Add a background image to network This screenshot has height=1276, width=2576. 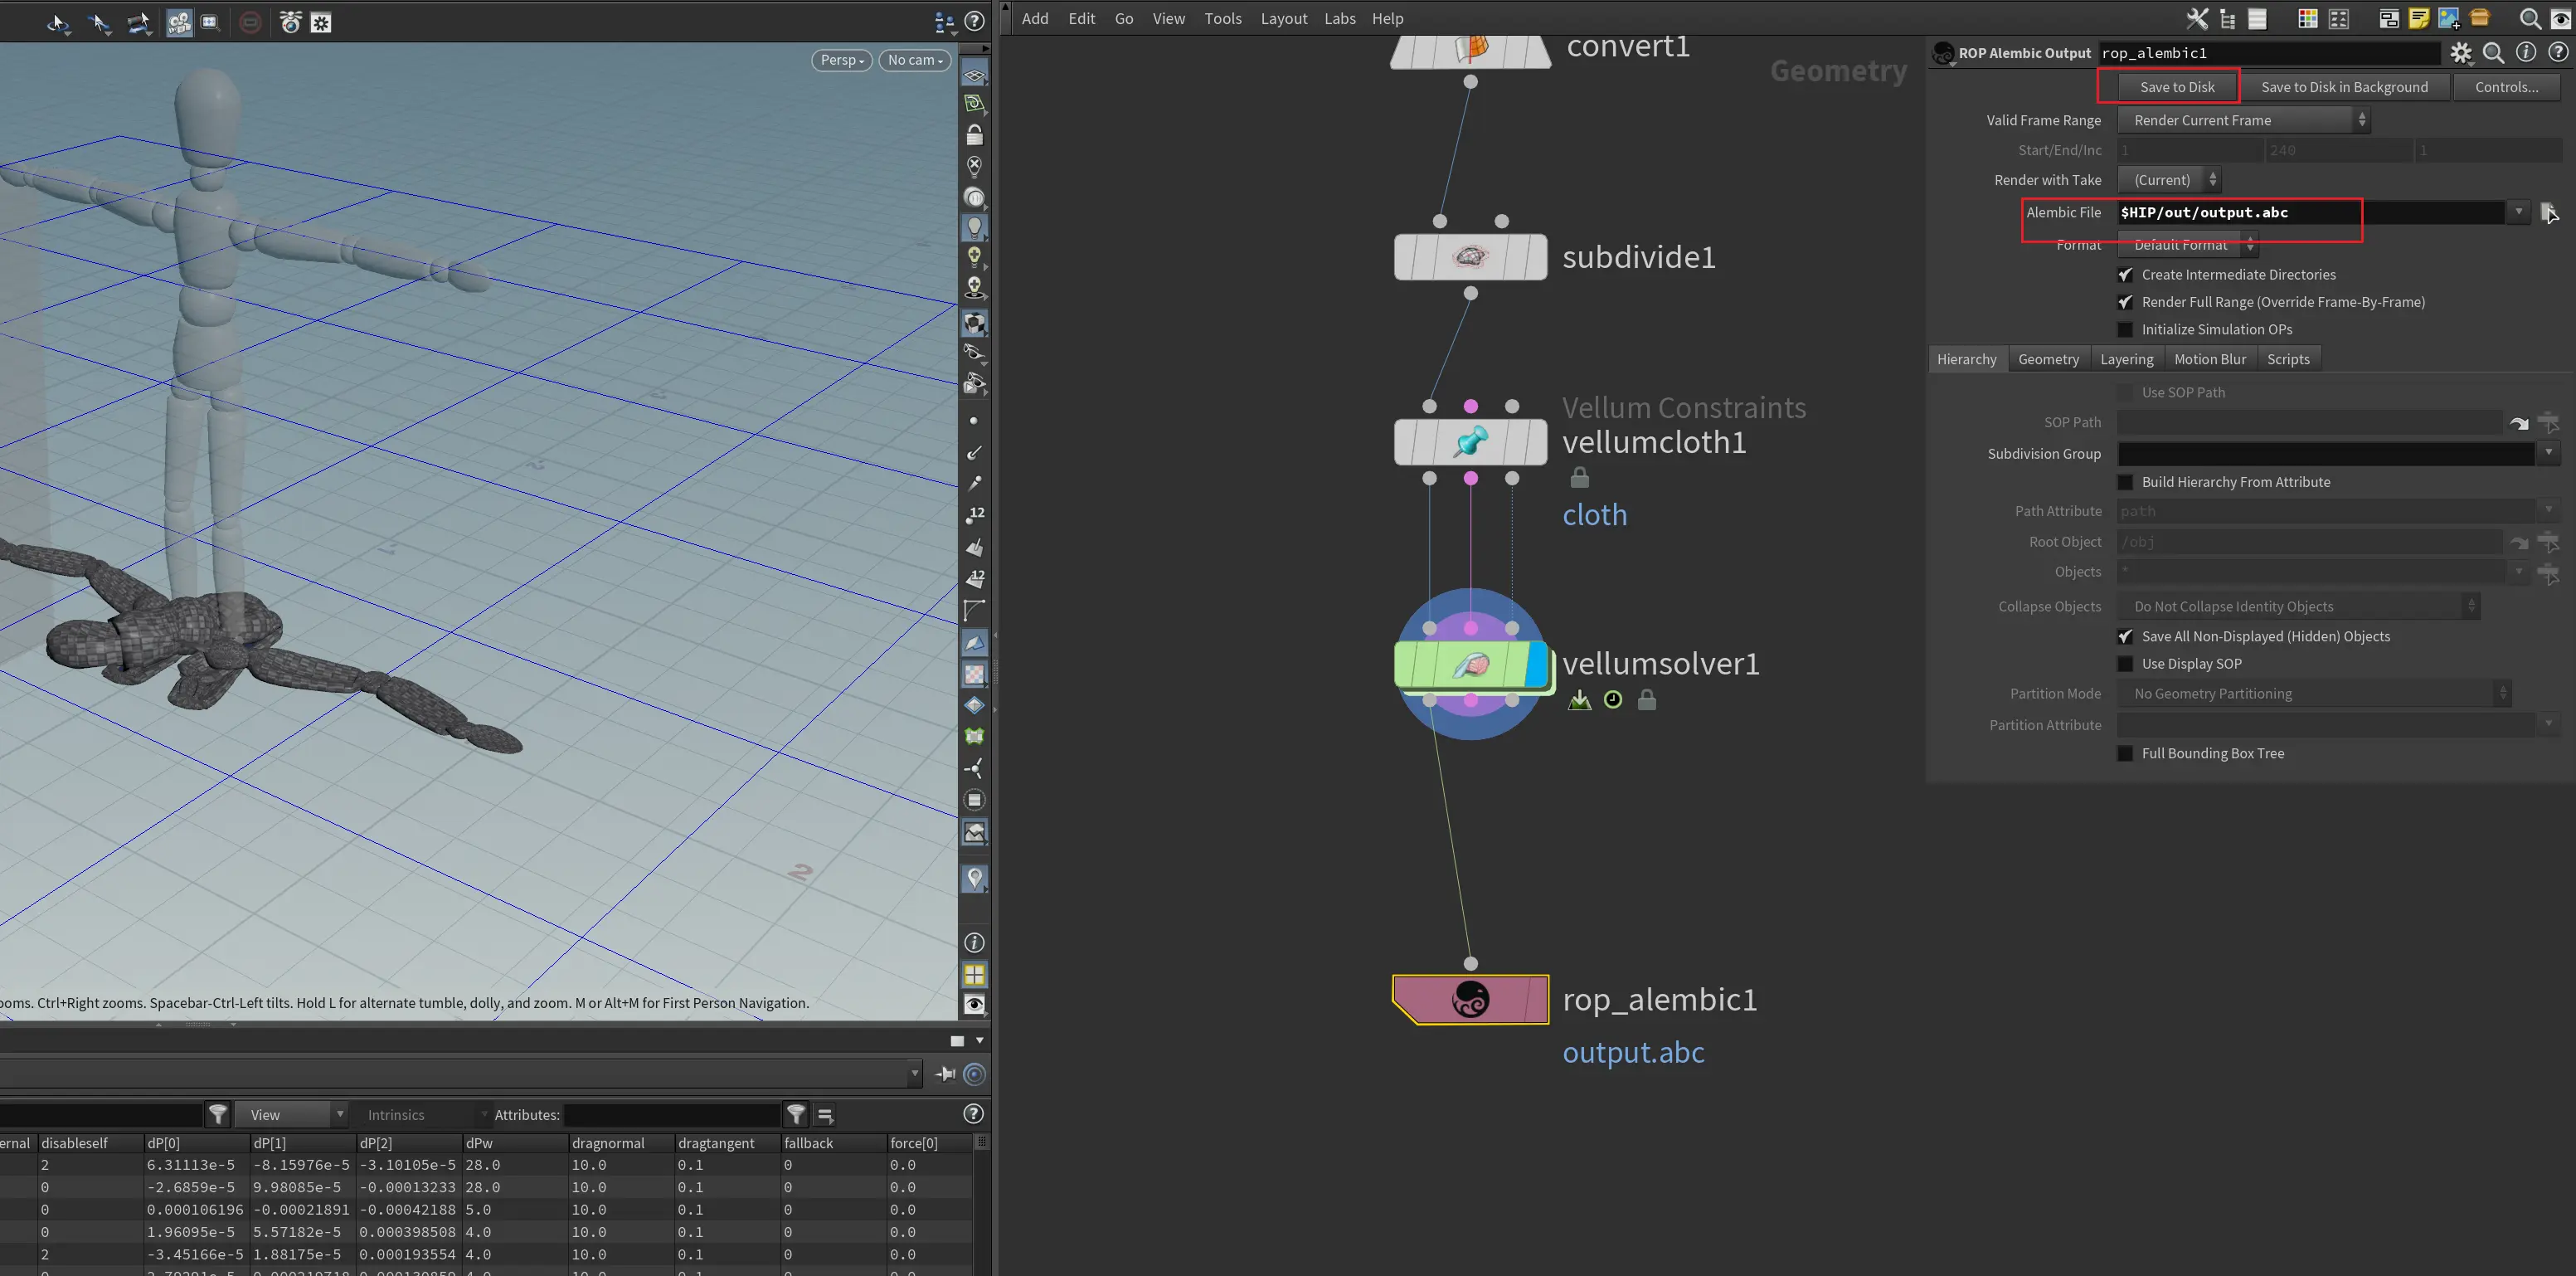coord(2449,19)
